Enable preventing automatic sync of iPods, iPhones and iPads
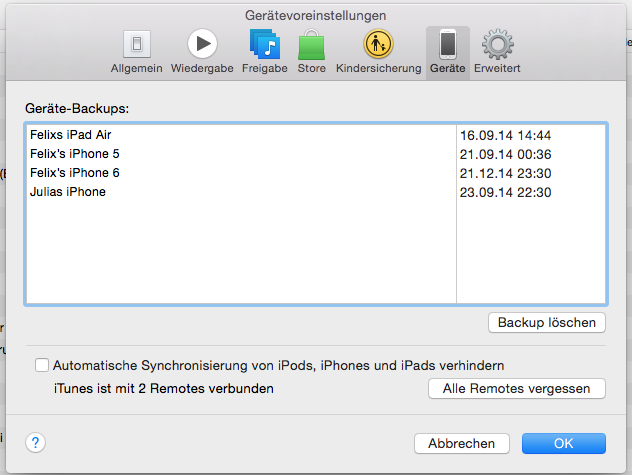Screen dimensions: 632x475 42,365
